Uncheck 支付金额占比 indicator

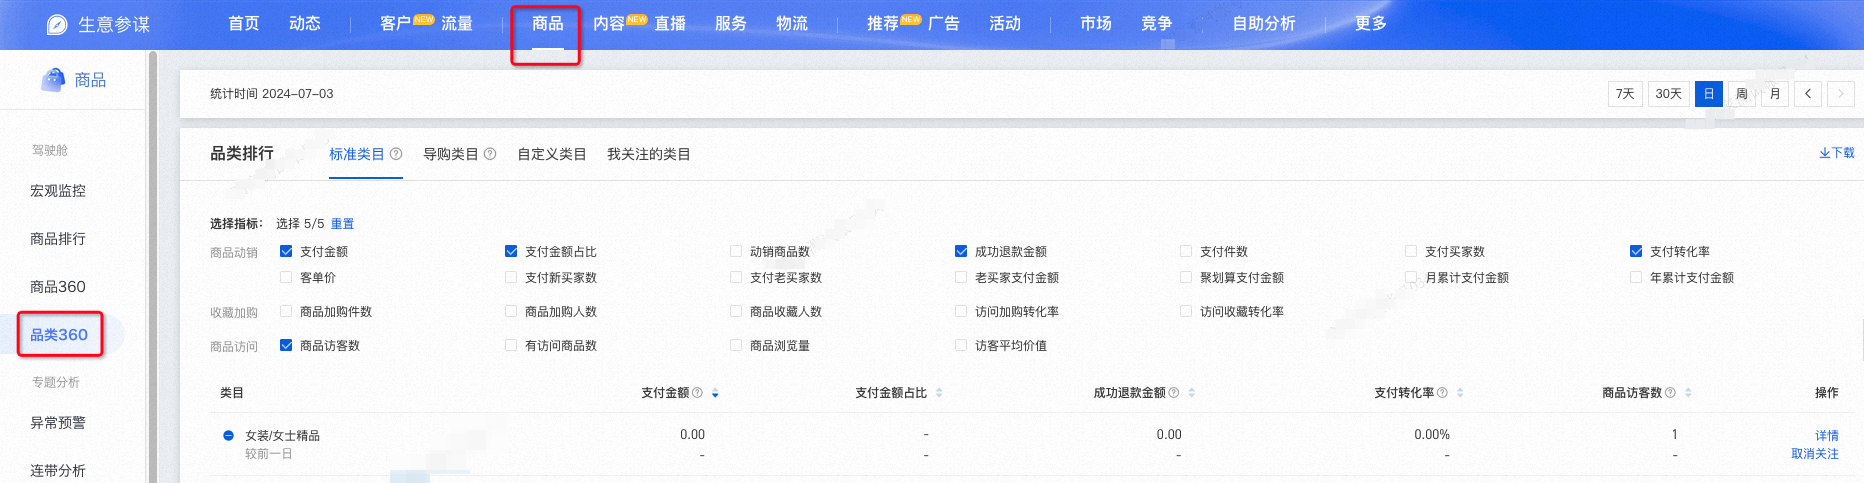click(x=511, y=252)
